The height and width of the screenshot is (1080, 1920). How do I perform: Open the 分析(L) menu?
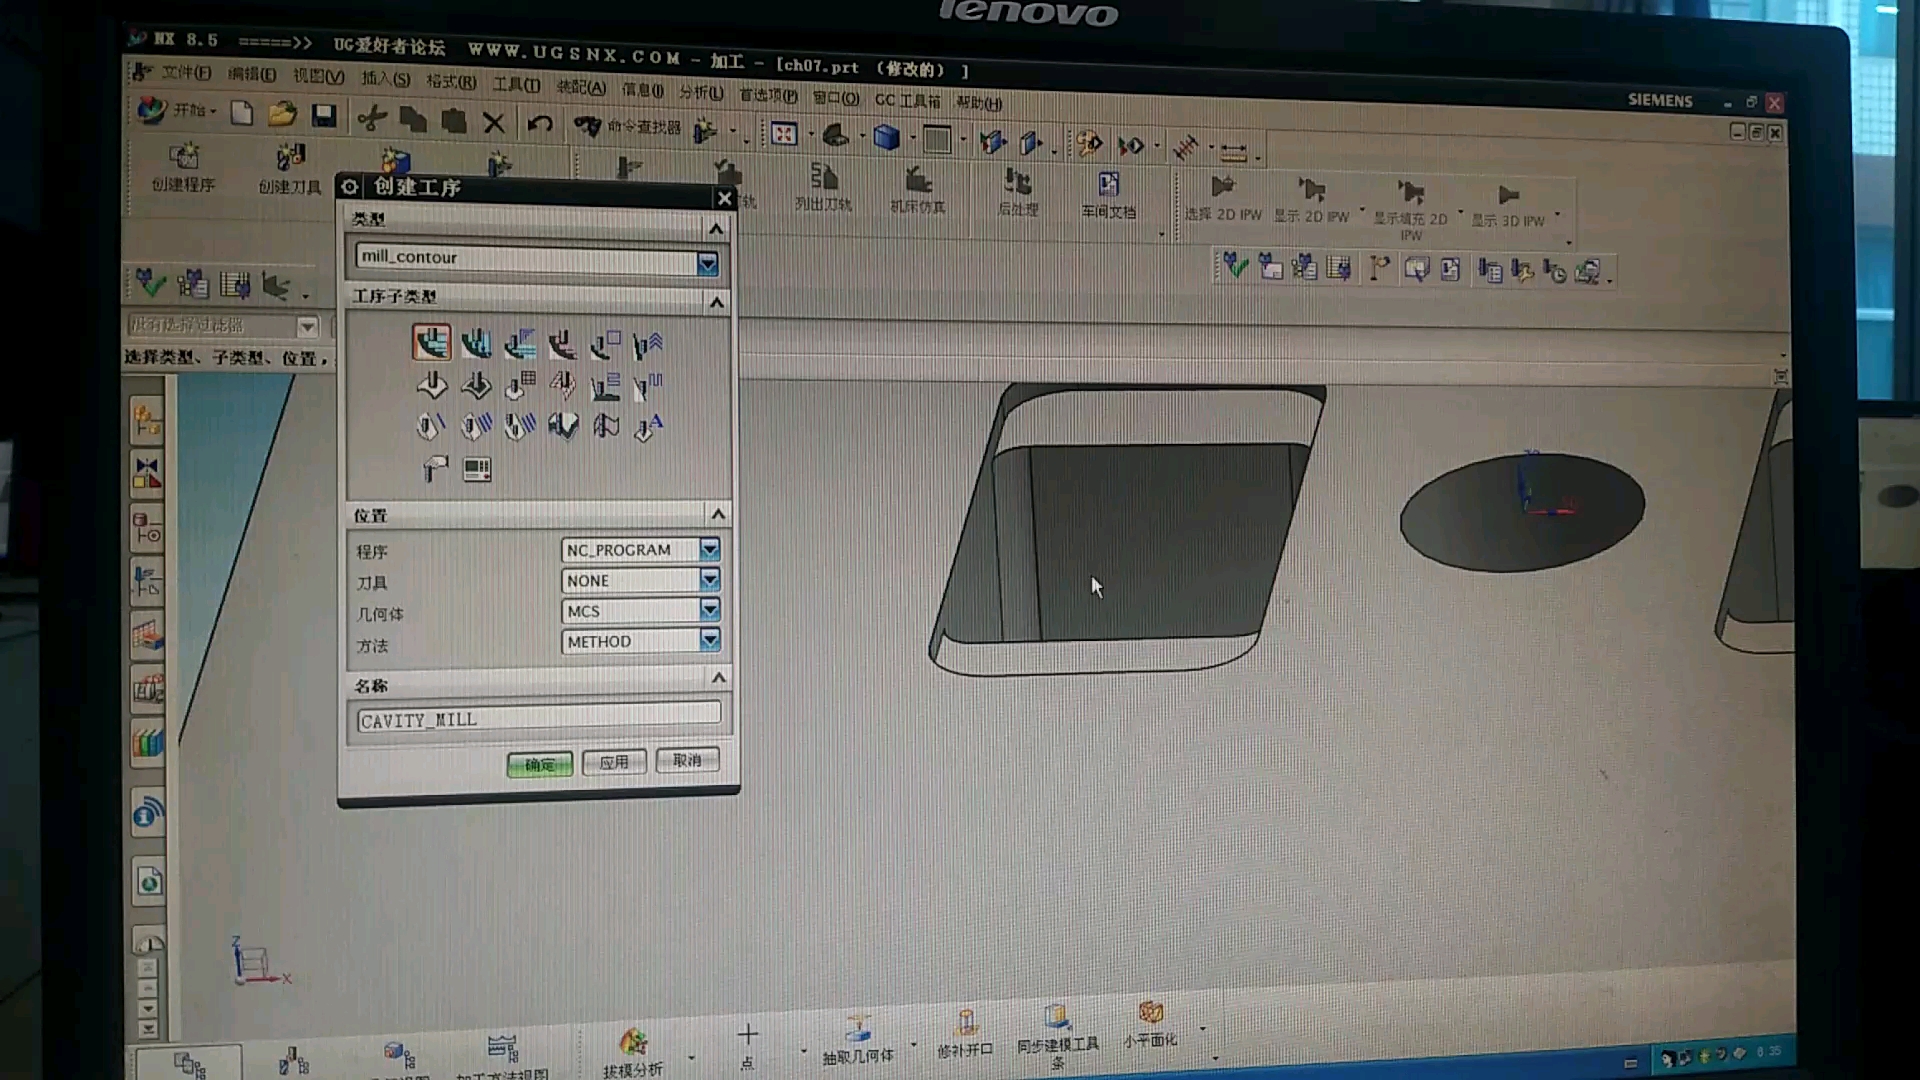tap(701, 92)
